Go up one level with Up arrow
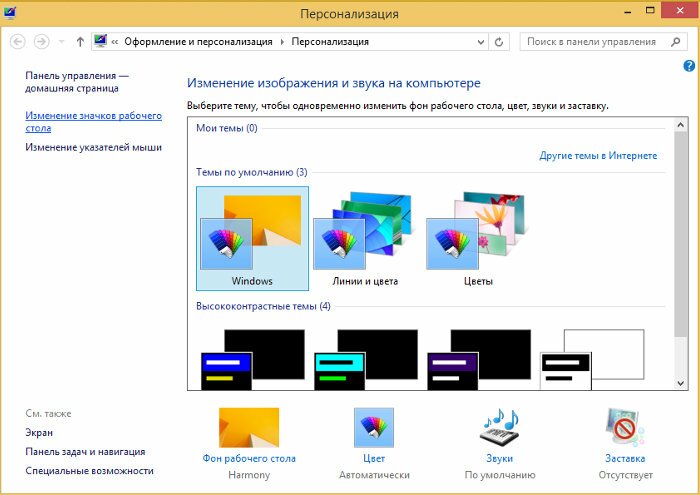 [80, 42]
